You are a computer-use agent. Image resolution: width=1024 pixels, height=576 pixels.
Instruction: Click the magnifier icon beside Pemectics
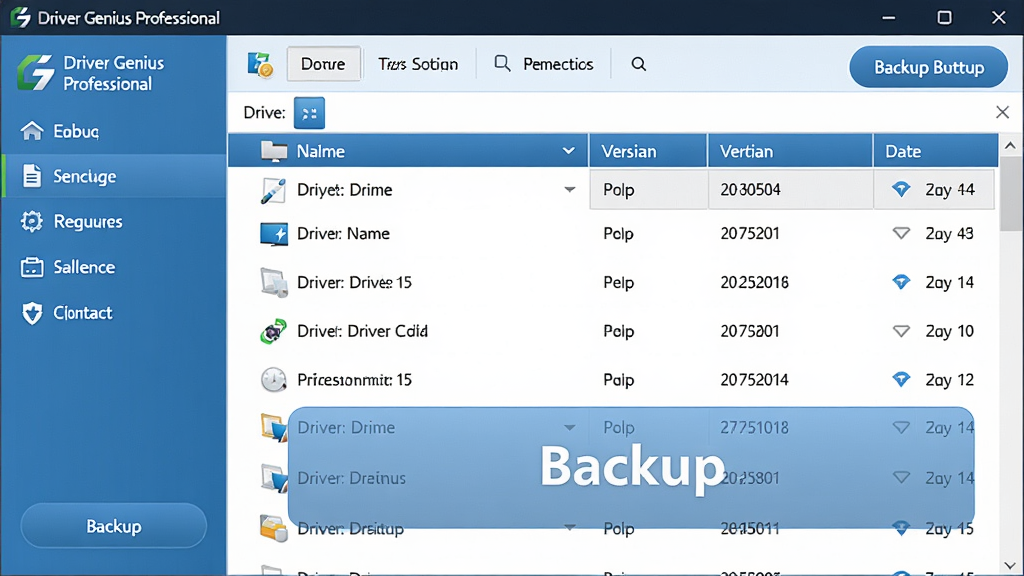click(502, 63)
